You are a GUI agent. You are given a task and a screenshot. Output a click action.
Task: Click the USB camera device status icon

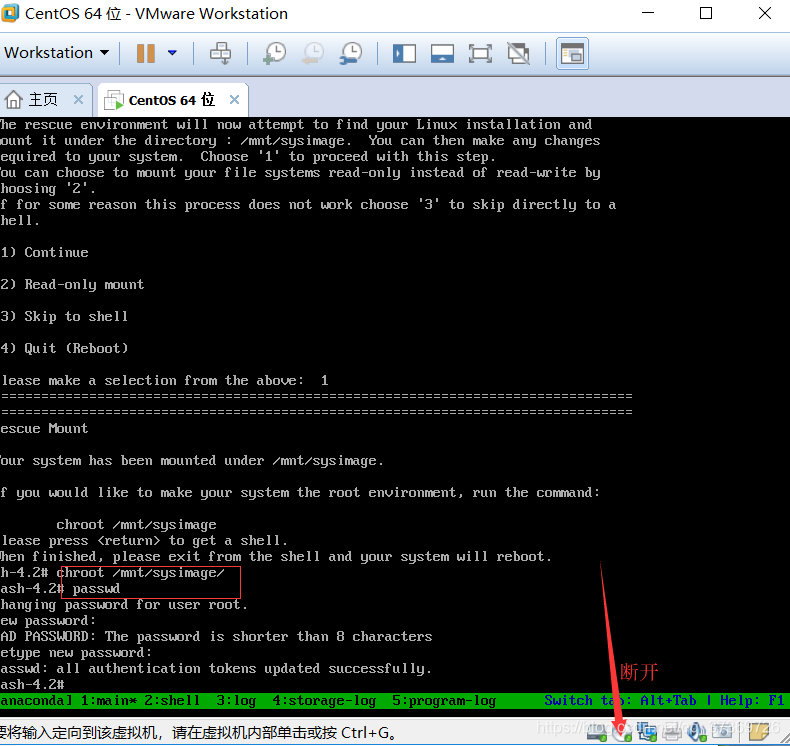(722, 731)
